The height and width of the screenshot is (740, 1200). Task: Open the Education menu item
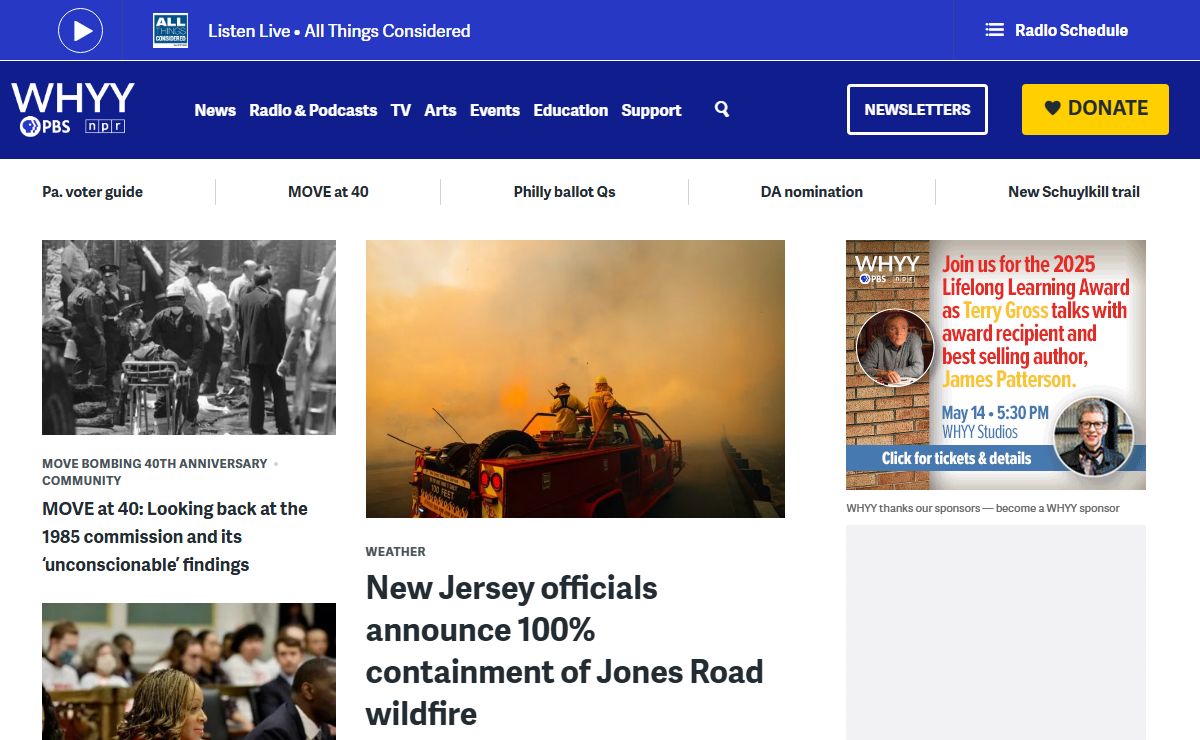[x=570, y=110]
